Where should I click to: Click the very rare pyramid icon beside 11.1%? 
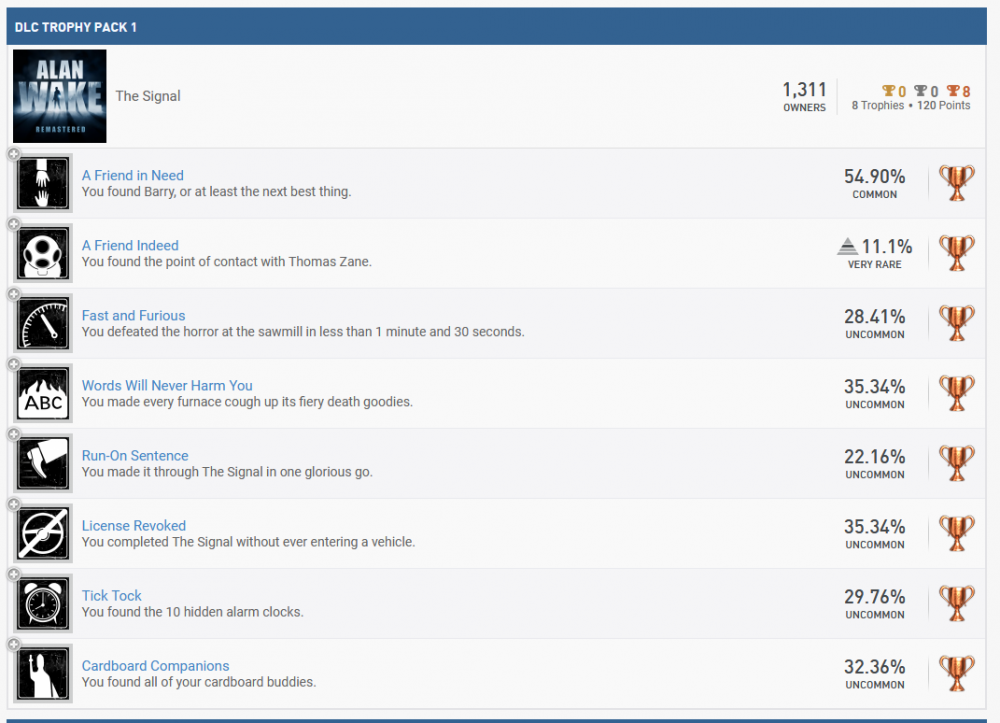coord(847,246)
